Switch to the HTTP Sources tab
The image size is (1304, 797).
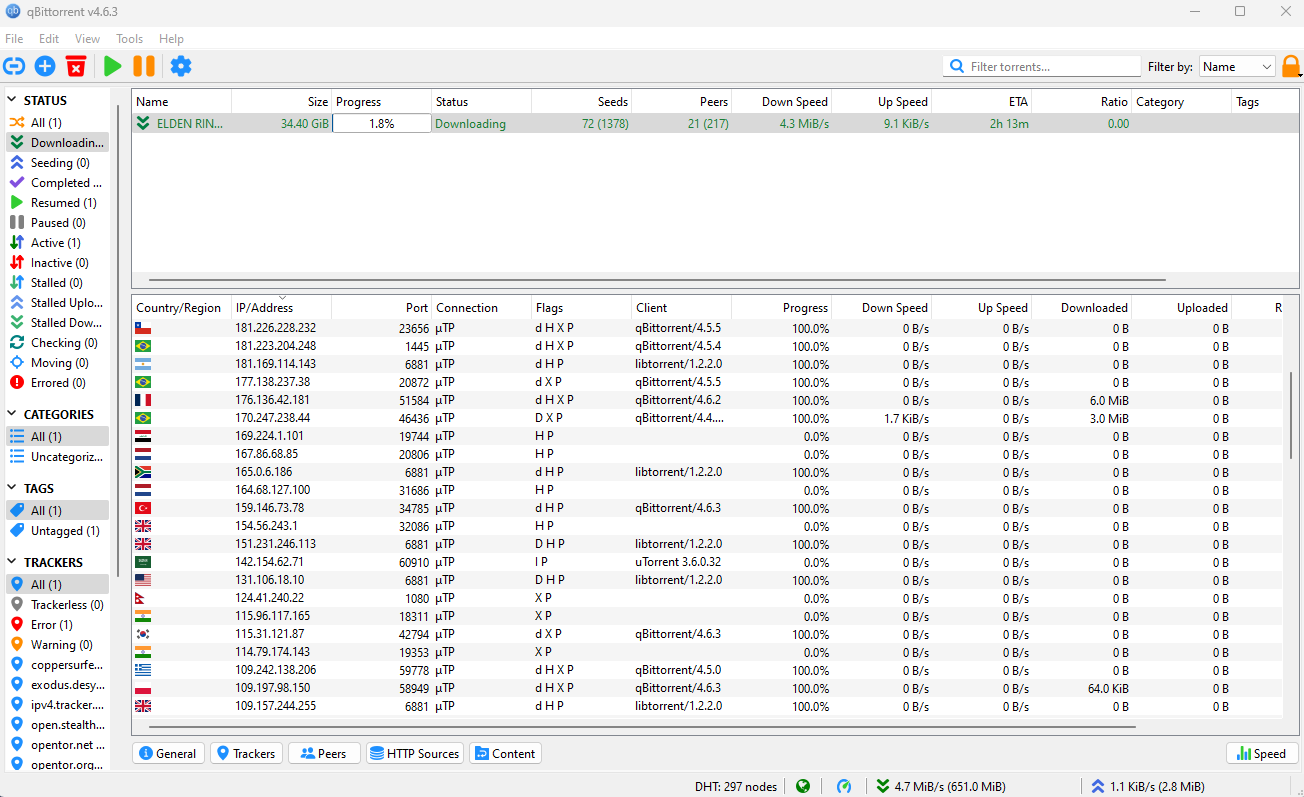pyautogui.click(x=414, y=754)
